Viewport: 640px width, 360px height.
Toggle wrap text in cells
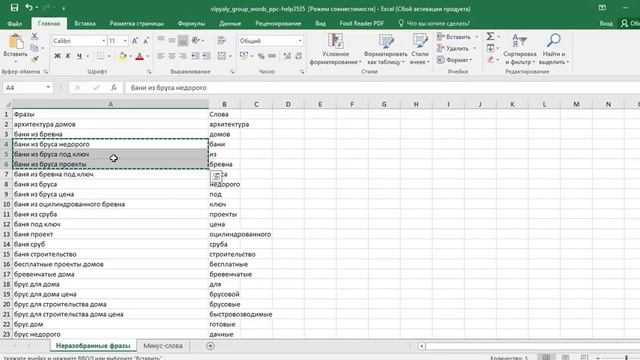(x=222, y=40)
